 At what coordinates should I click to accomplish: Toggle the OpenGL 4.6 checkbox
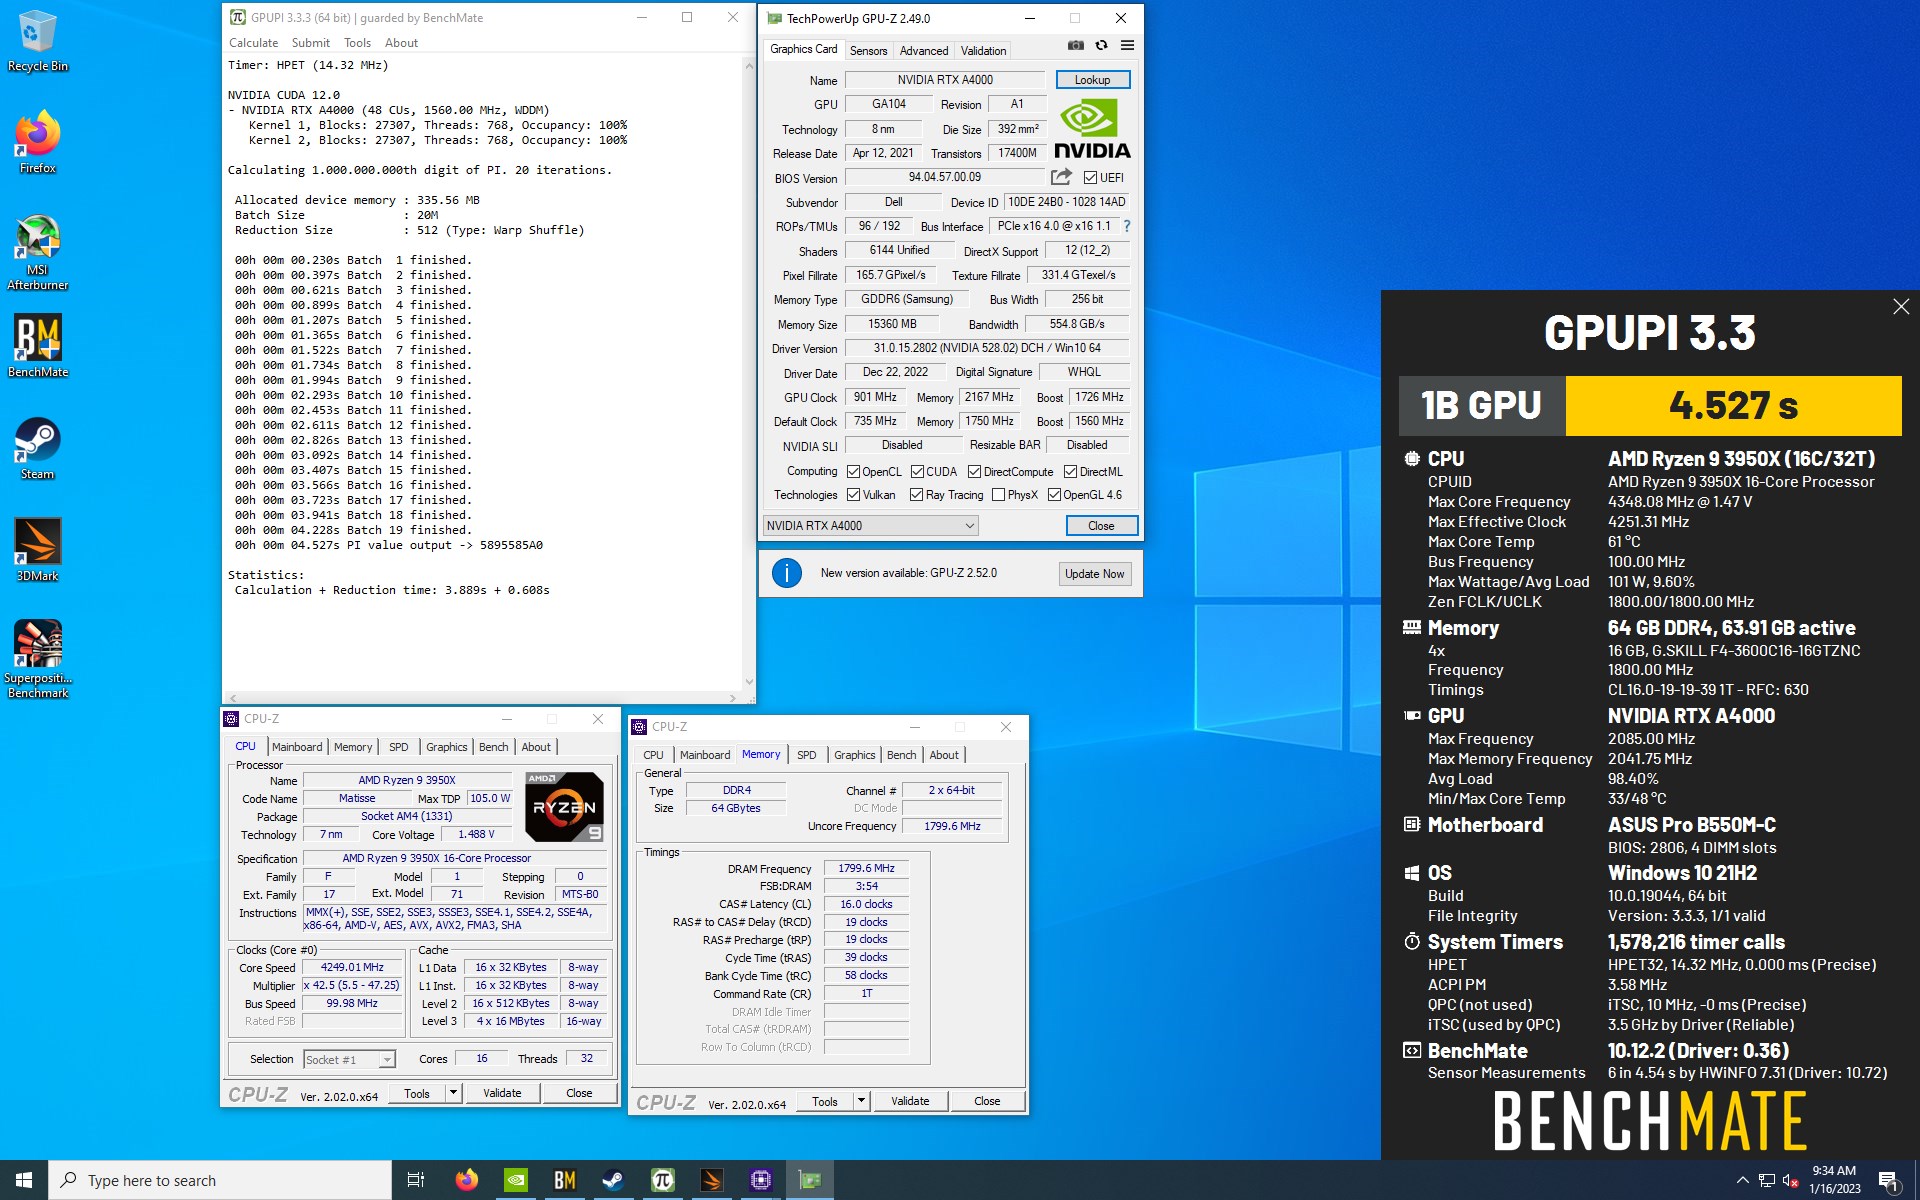point(1054,495)
